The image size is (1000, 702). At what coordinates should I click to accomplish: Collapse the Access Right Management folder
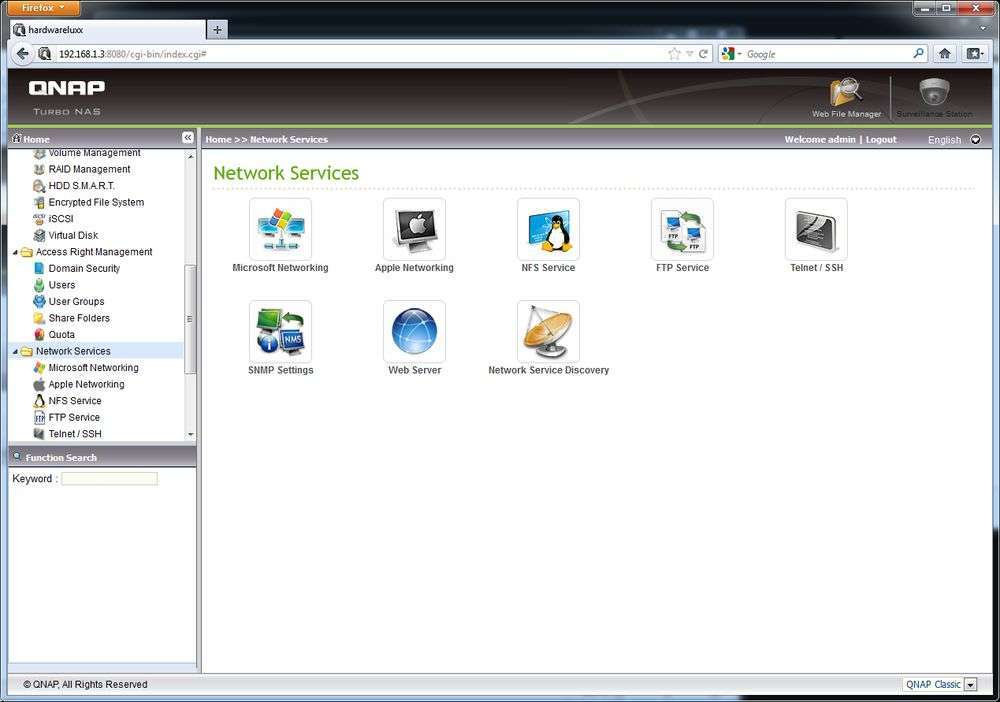click(x=15, y=252)
